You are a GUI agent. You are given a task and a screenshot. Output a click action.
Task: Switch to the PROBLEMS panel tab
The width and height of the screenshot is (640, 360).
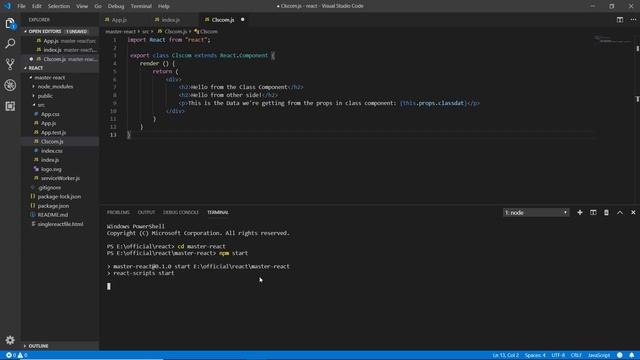118,212
